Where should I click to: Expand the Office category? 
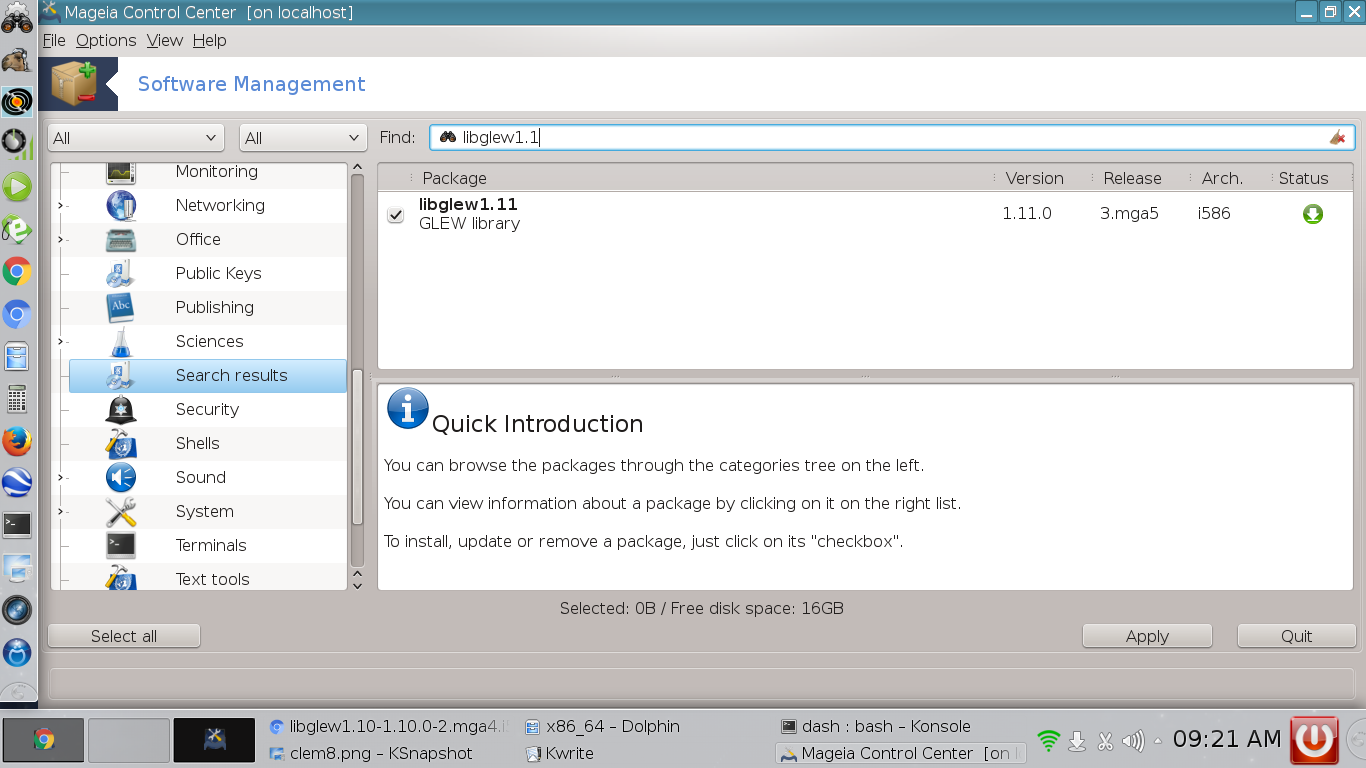(x=60, y=240)
